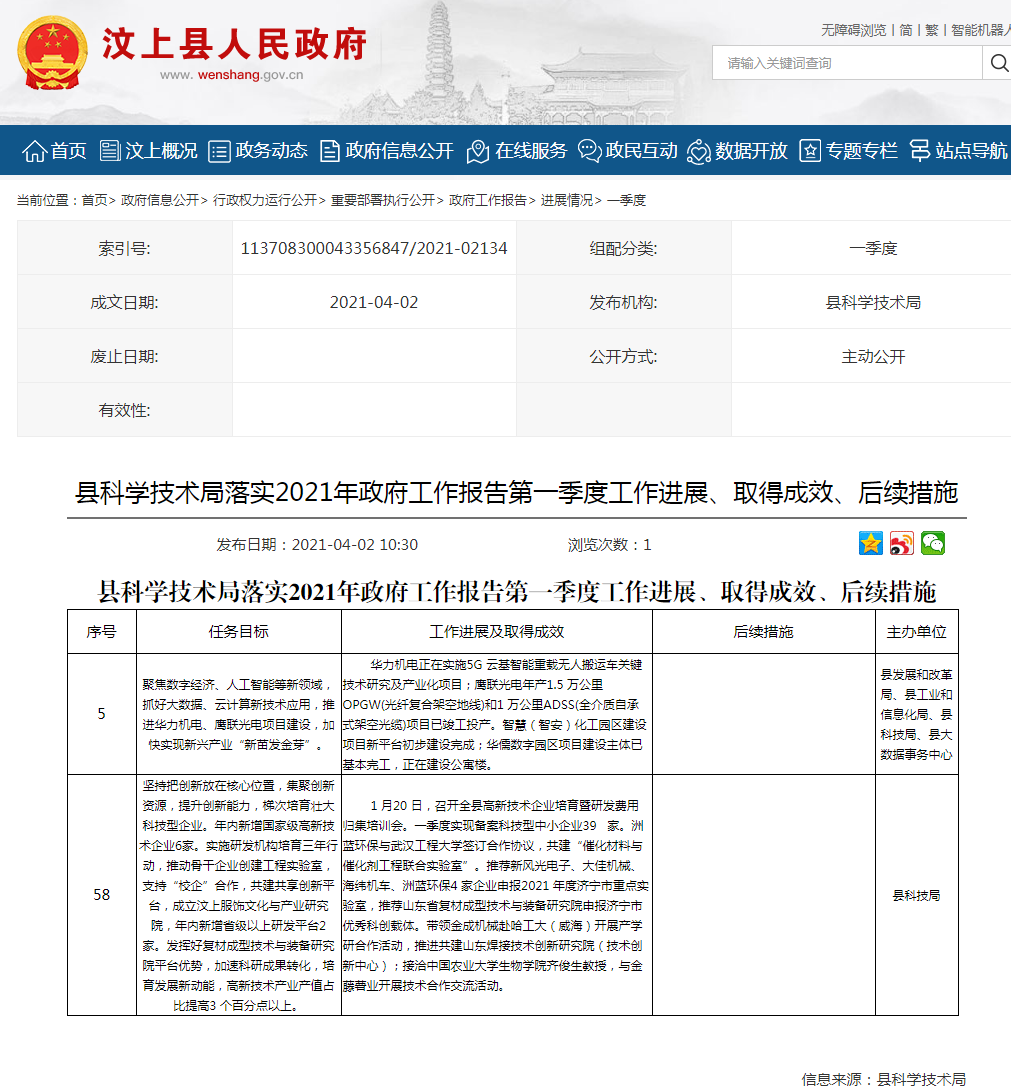Click breadcrumb link 重要部署执行公开

(x=382, y=200)
